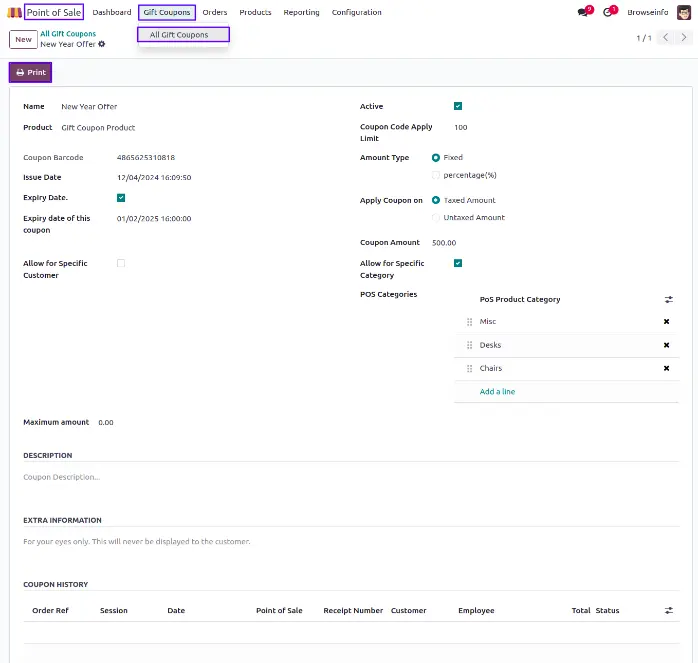Screen dimensions: 698x663
Task: Click Add a line link
Action: 497,392
